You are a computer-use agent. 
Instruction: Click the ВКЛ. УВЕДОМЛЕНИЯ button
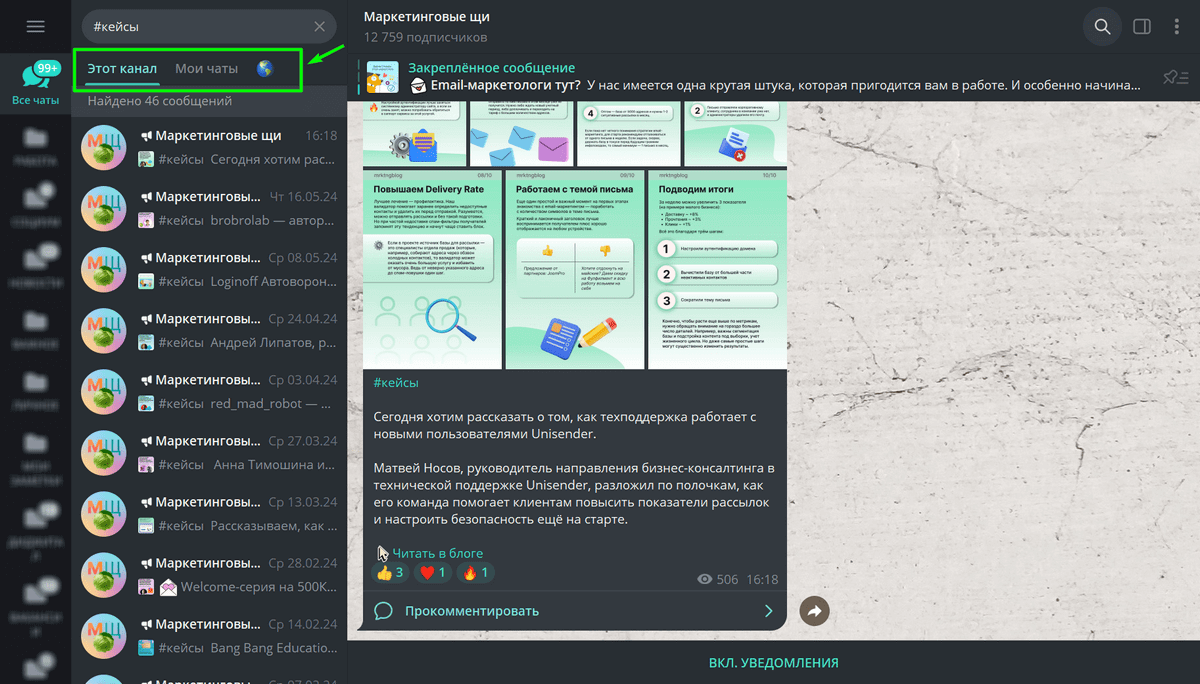[773, 663]
